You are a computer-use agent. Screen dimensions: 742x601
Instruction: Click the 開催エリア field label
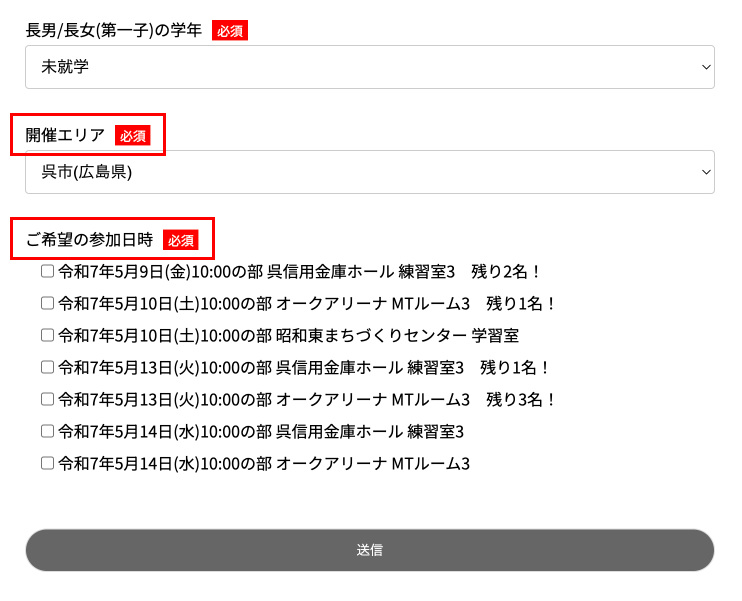tap(65, 135)
